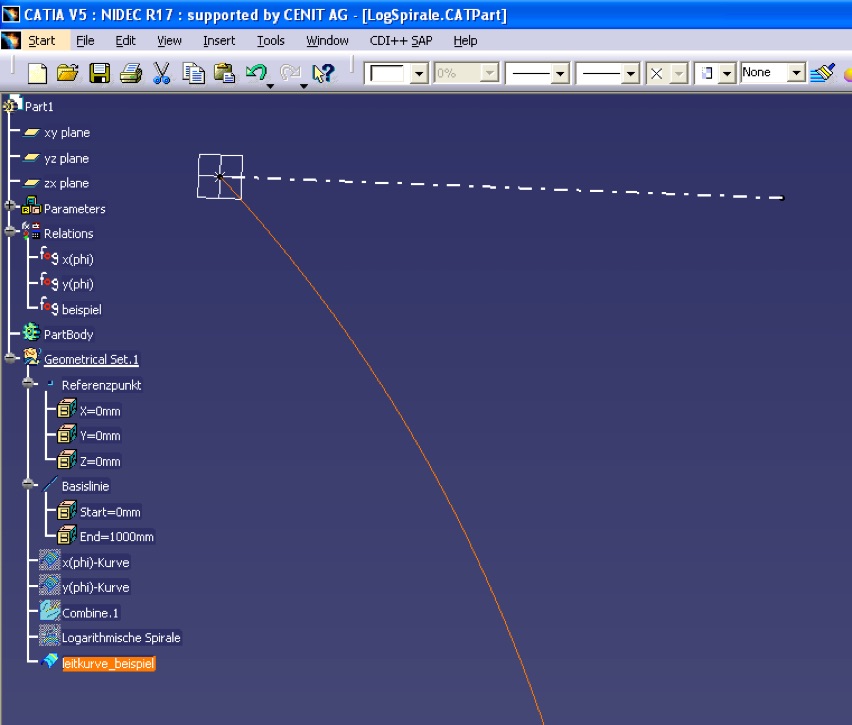Viewport: 852px width, 725px height.
Task: Select the End=1000mm parameter
Action: coord(117,537)
